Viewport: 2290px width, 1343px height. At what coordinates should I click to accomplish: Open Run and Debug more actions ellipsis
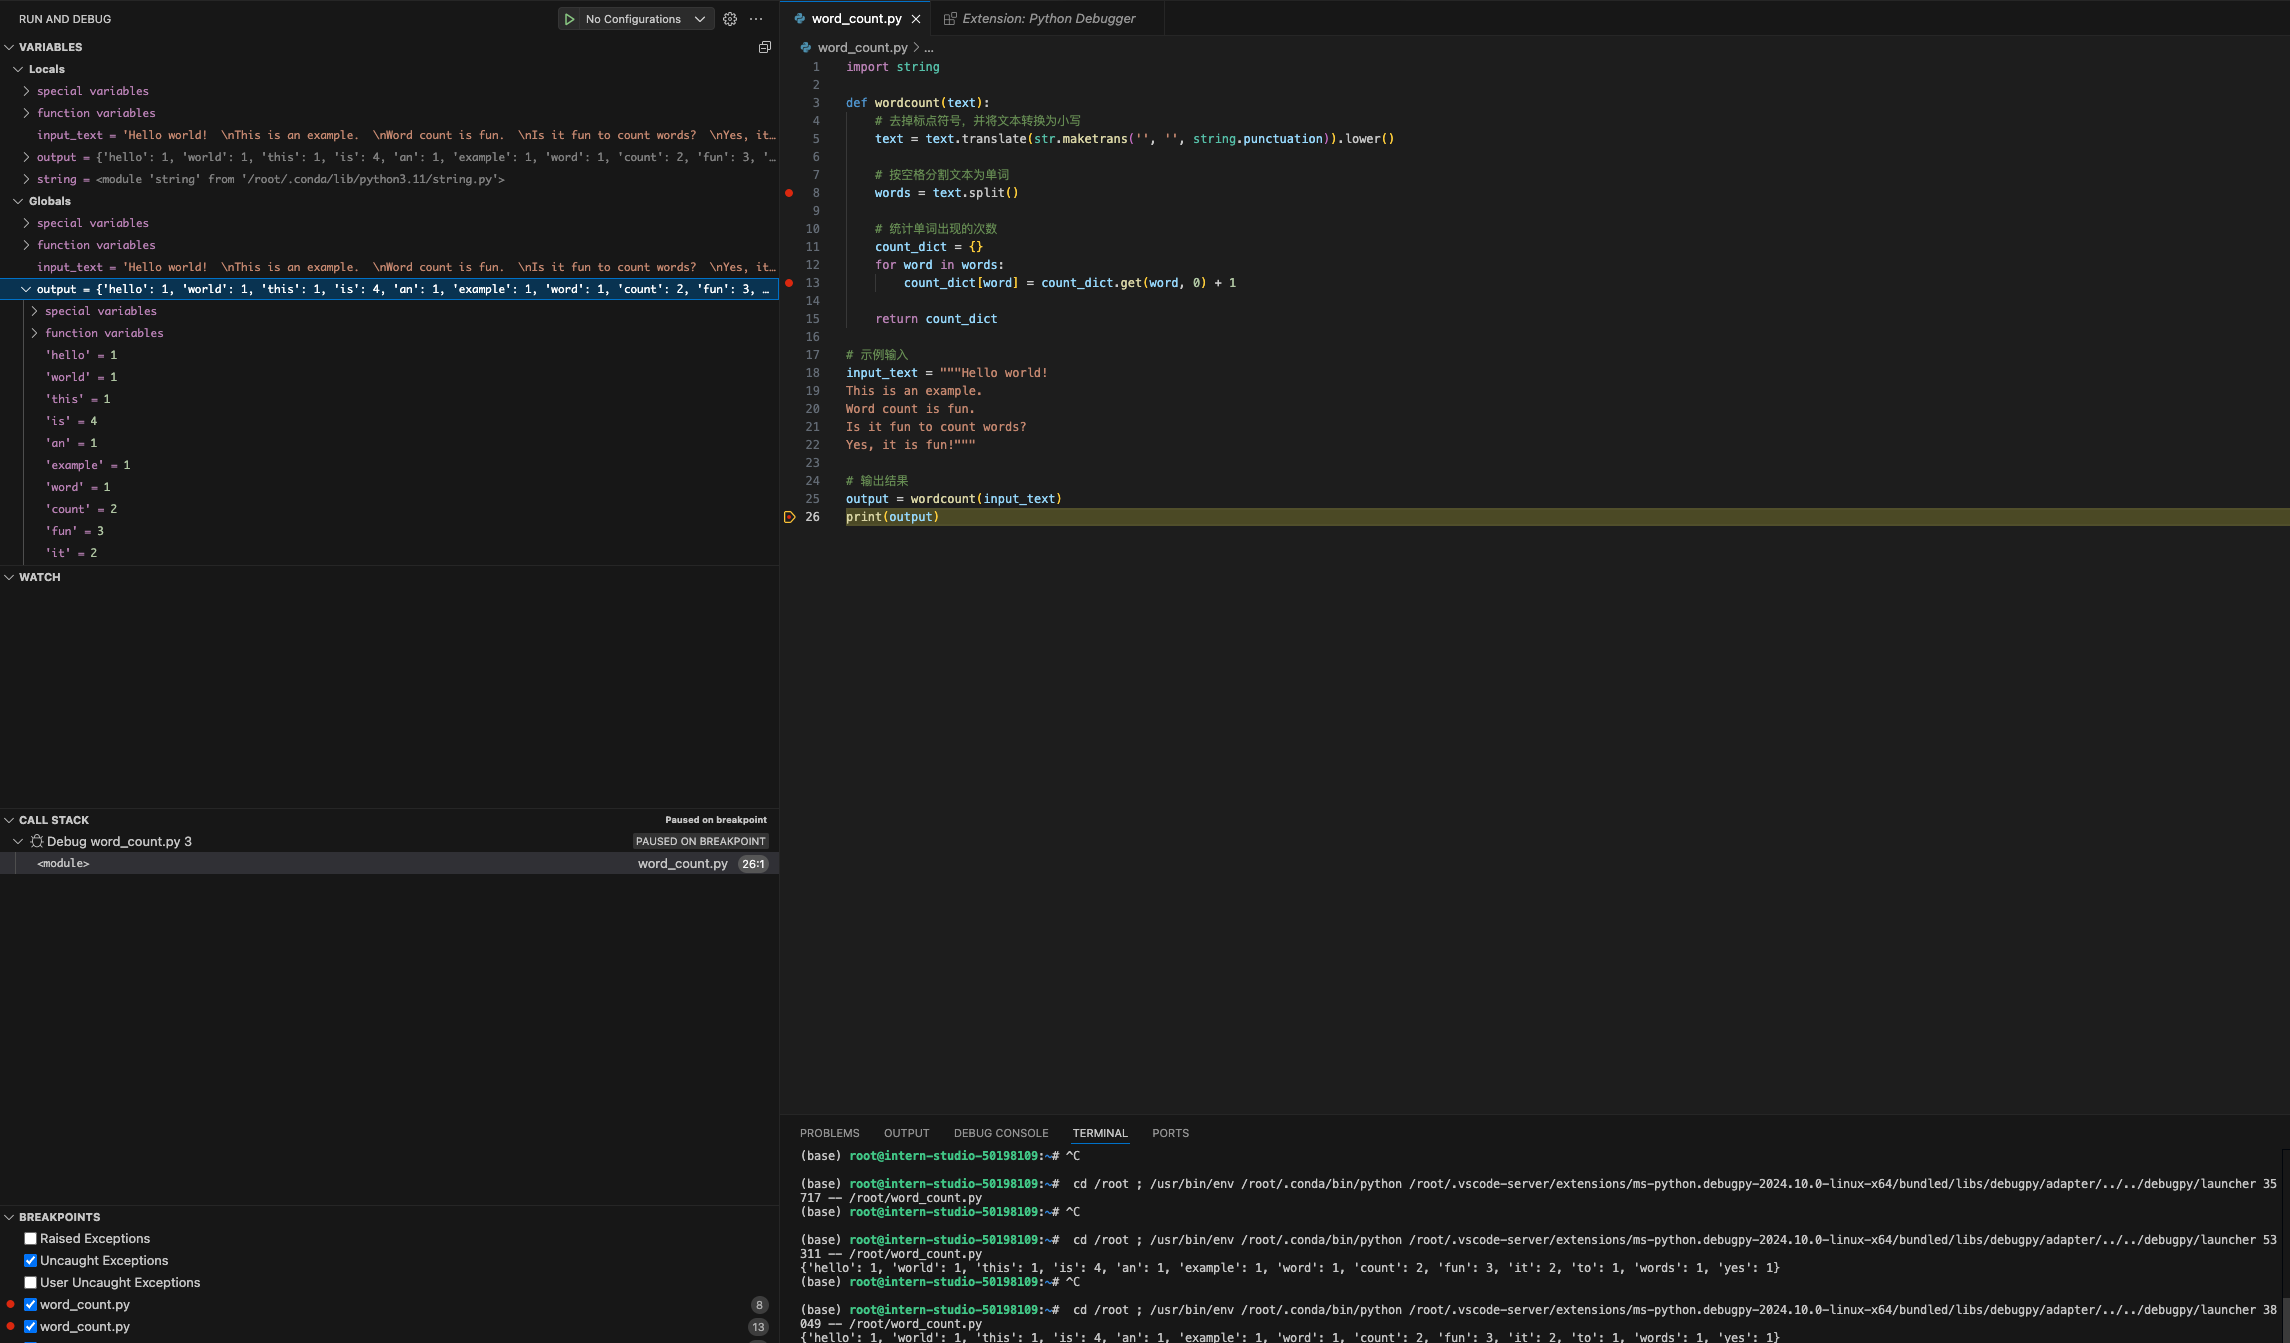coord(756,19)
